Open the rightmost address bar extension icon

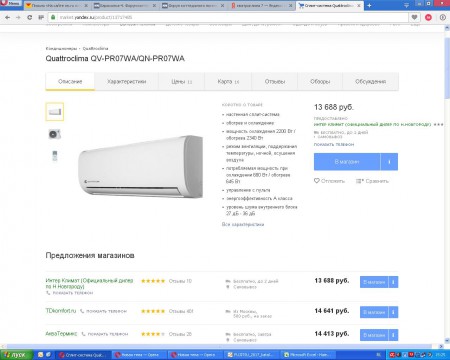[443, 17]
